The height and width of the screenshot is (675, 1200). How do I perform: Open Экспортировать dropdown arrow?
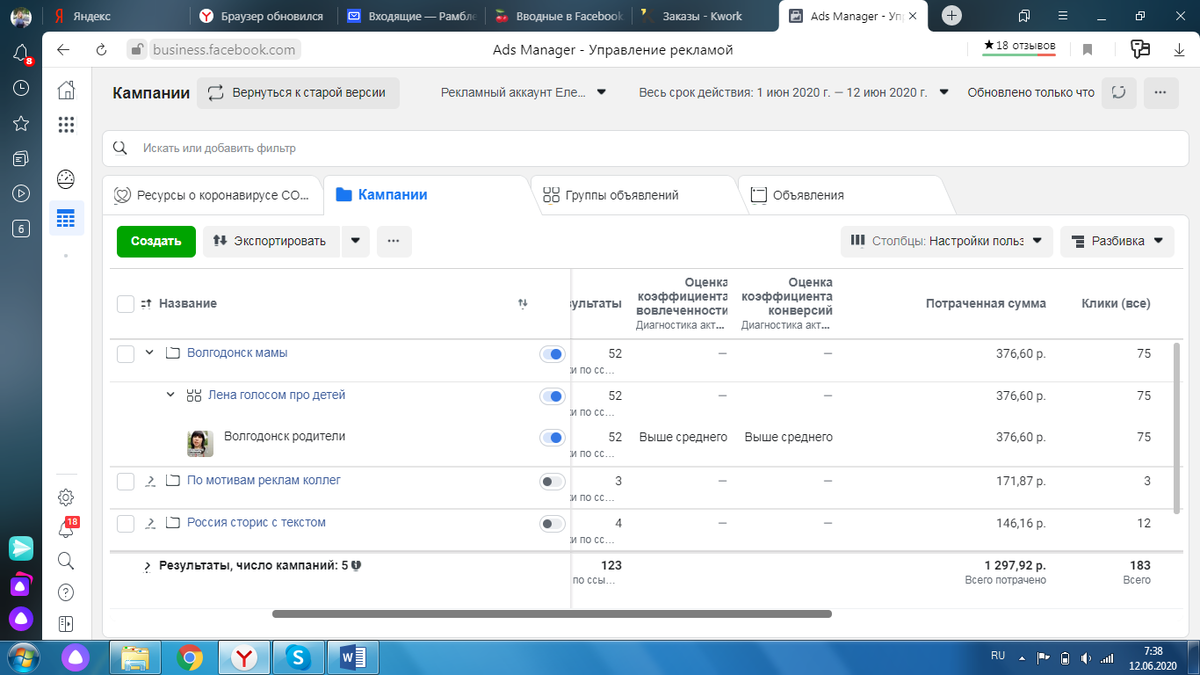point(356,241)
